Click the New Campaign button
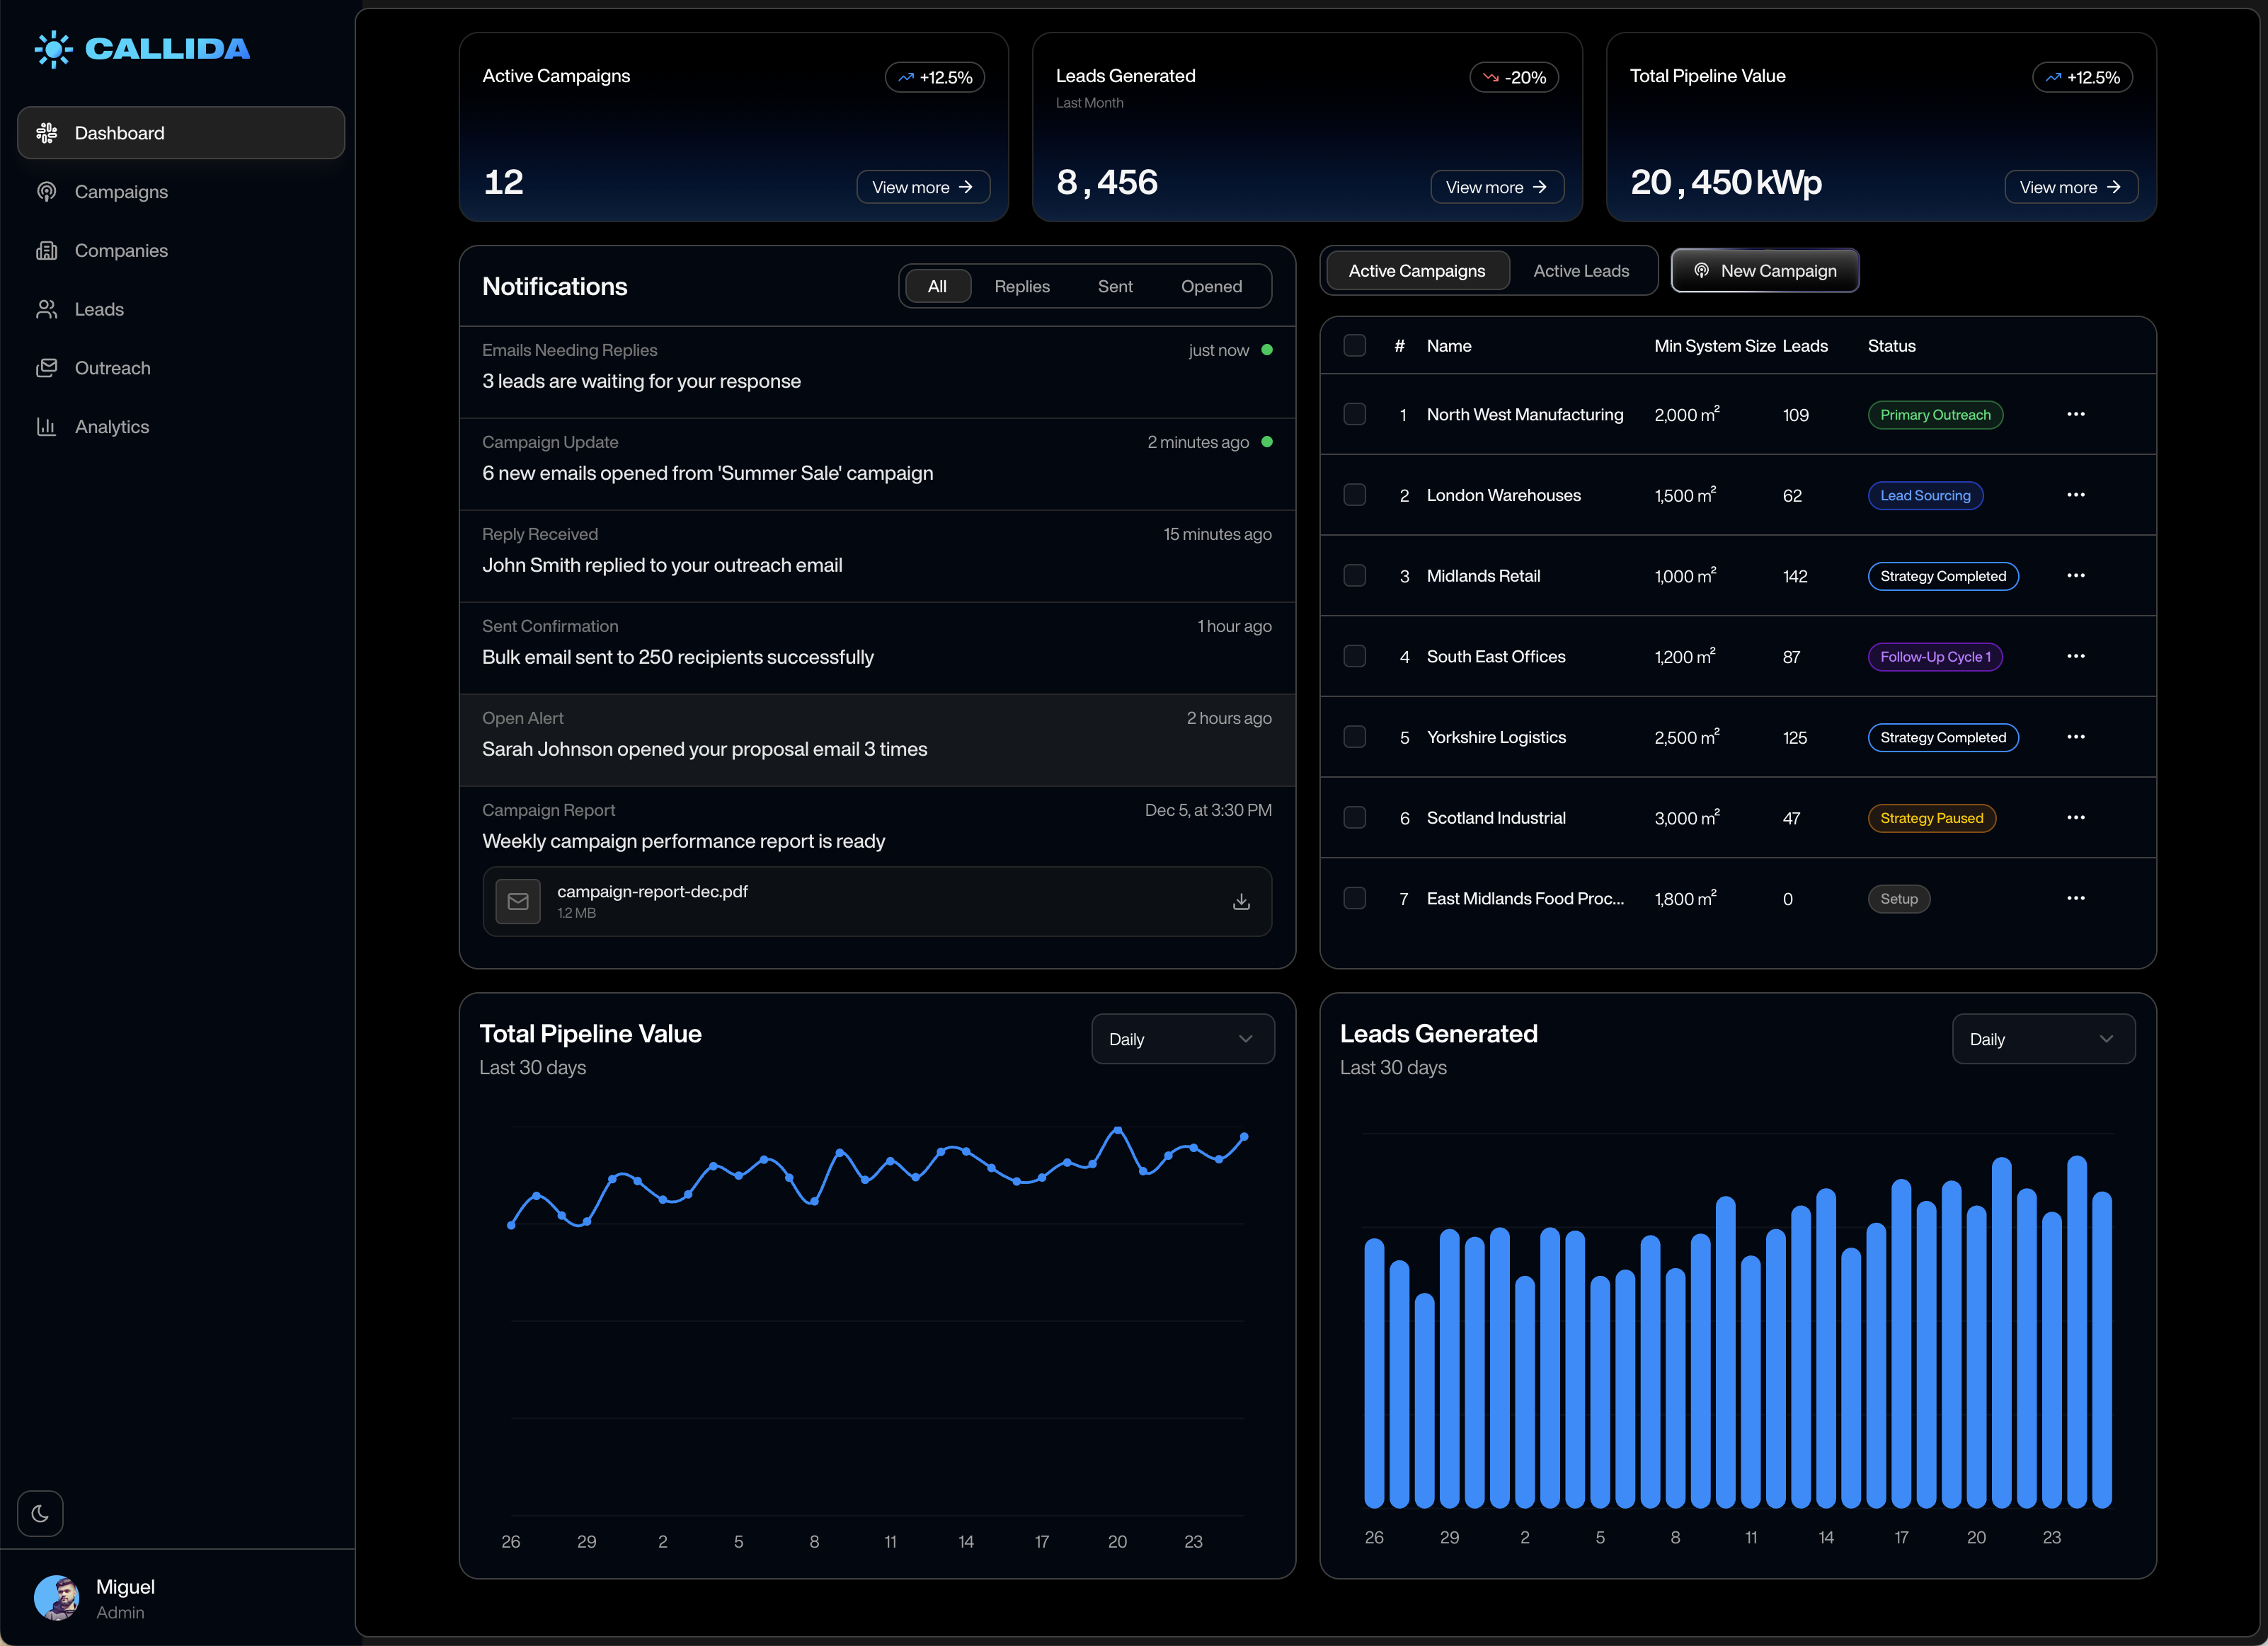2268x1646 pixels. [x=1764, y=270]
